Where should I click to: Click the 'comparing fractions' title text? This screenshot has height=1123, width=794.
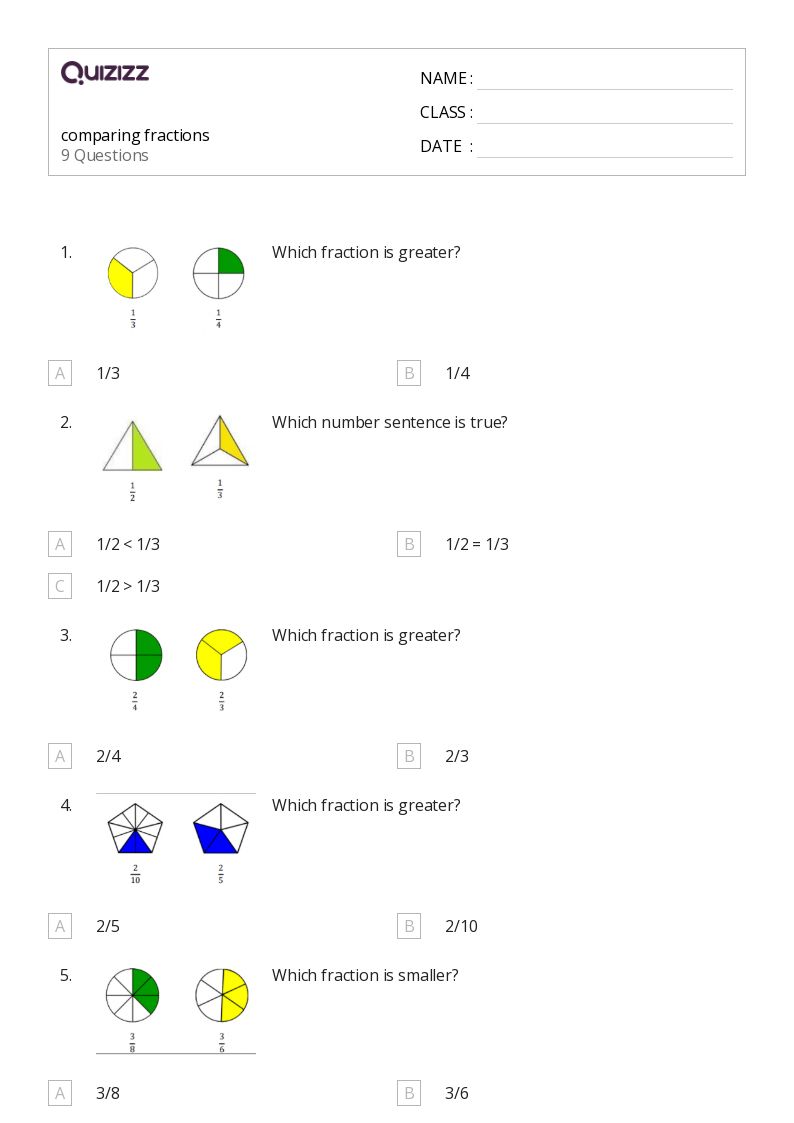pyautogui.click(x=135, y=135)
